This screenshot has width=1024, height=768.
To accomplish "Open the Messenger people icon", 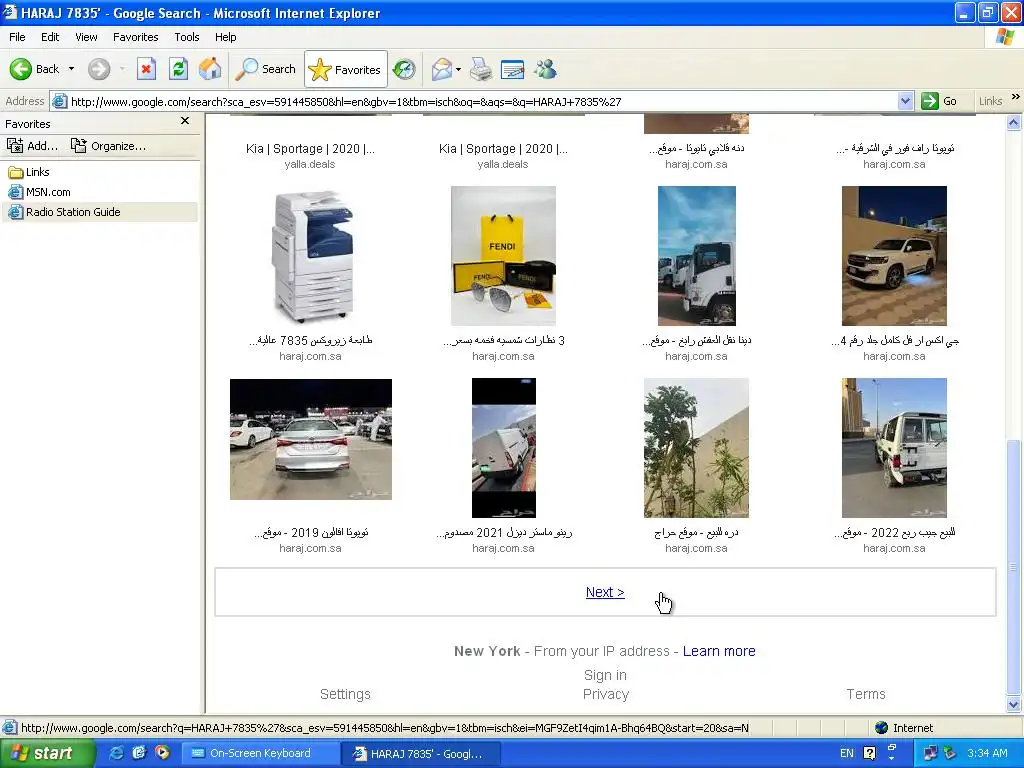I will 545,69.
